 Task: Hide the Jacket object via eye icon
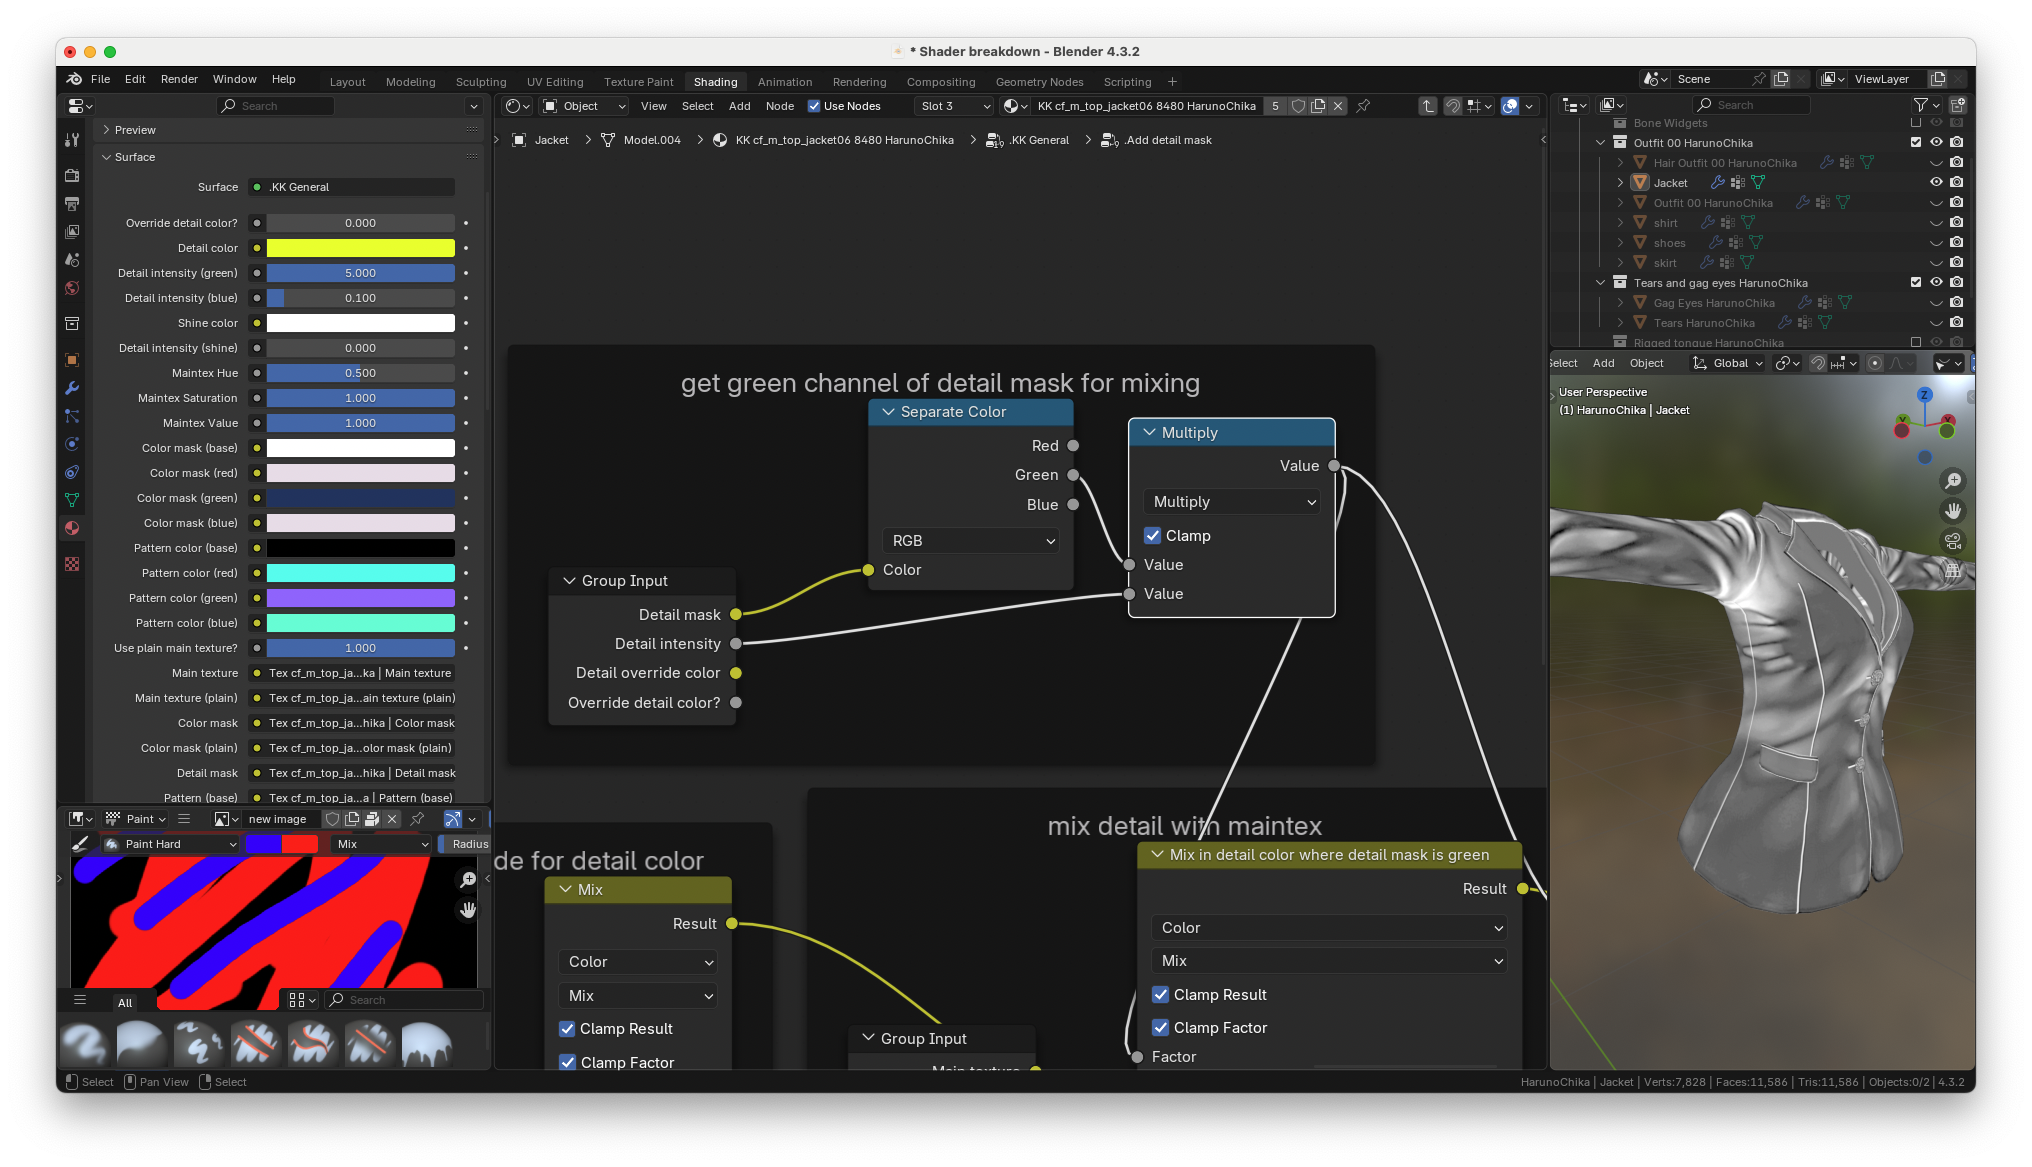coord(1936,182)
